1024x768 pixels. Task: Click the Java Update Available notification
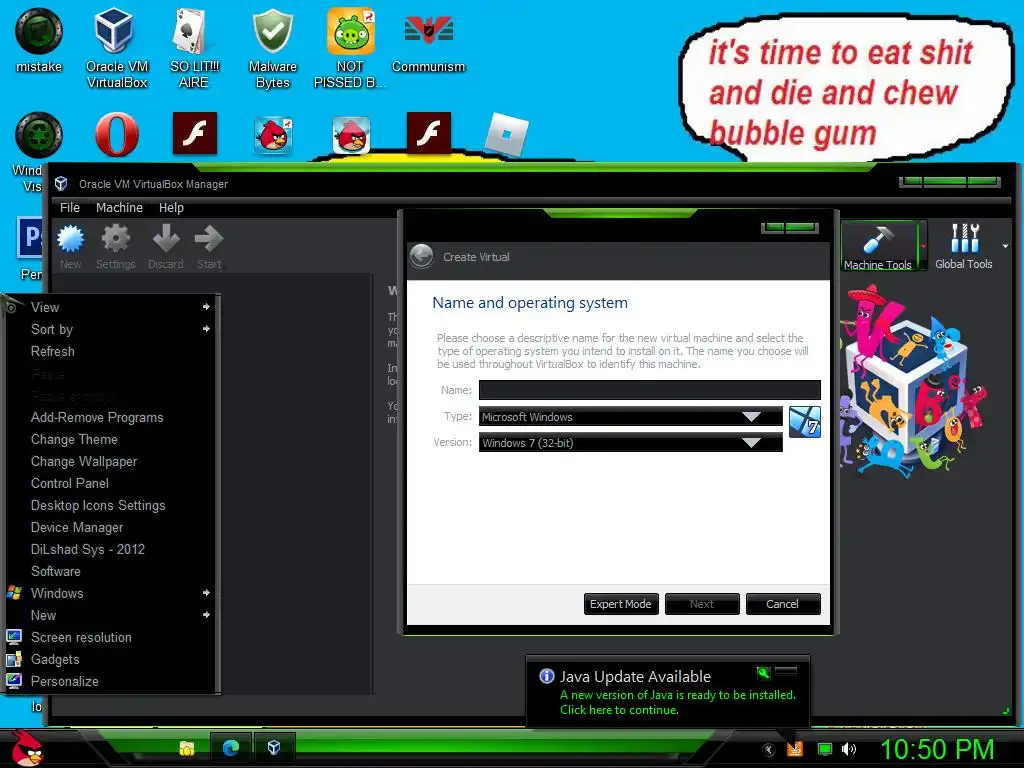click(x=667, y=692)
